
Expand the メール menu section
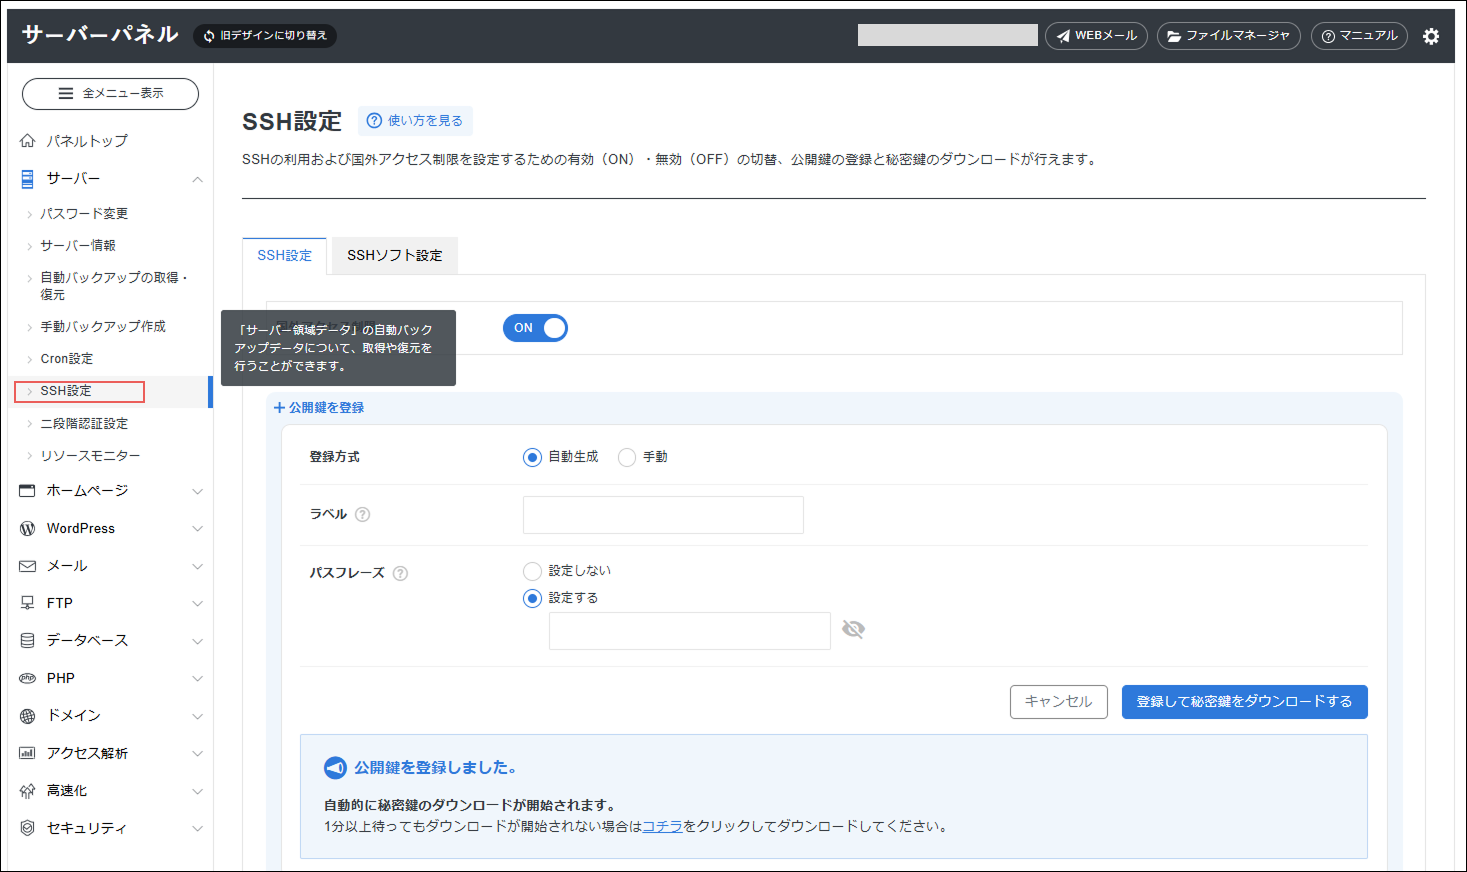197,567
